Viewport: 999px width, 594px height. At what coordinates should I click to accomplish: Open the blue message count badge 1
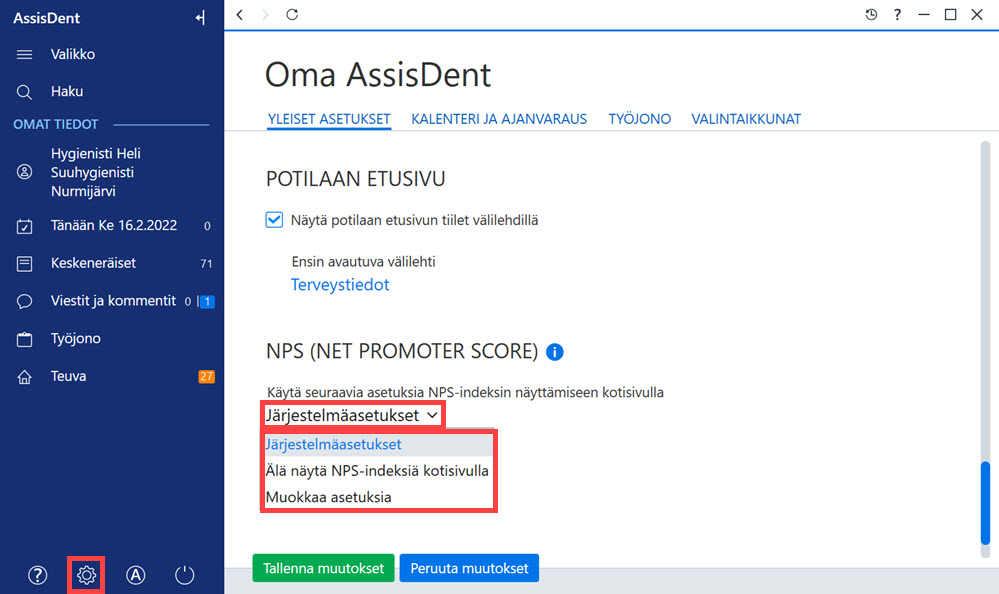pyautogui.click(x=207, y=301)
